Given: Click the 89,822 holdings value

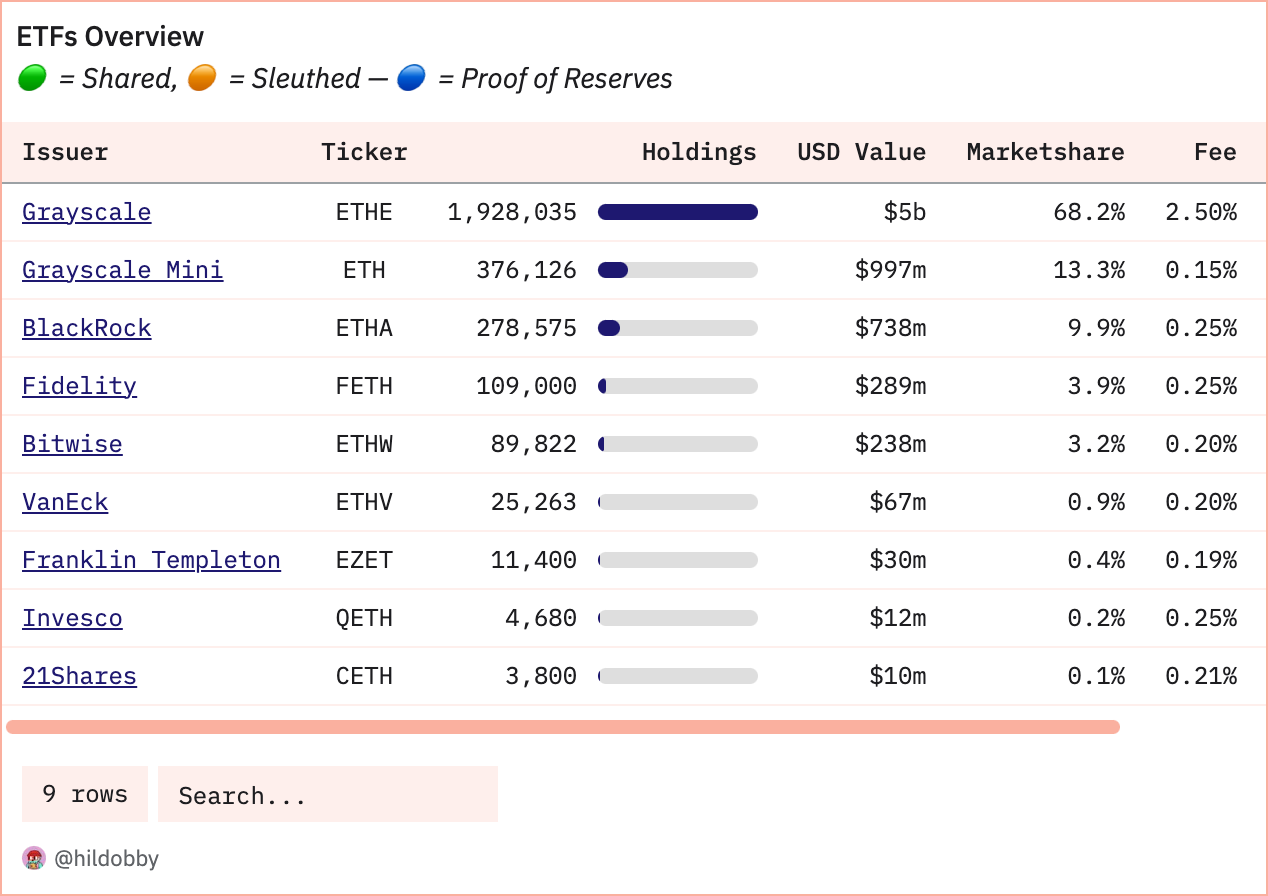Looking at the screenshot, I should click(534, 444).
